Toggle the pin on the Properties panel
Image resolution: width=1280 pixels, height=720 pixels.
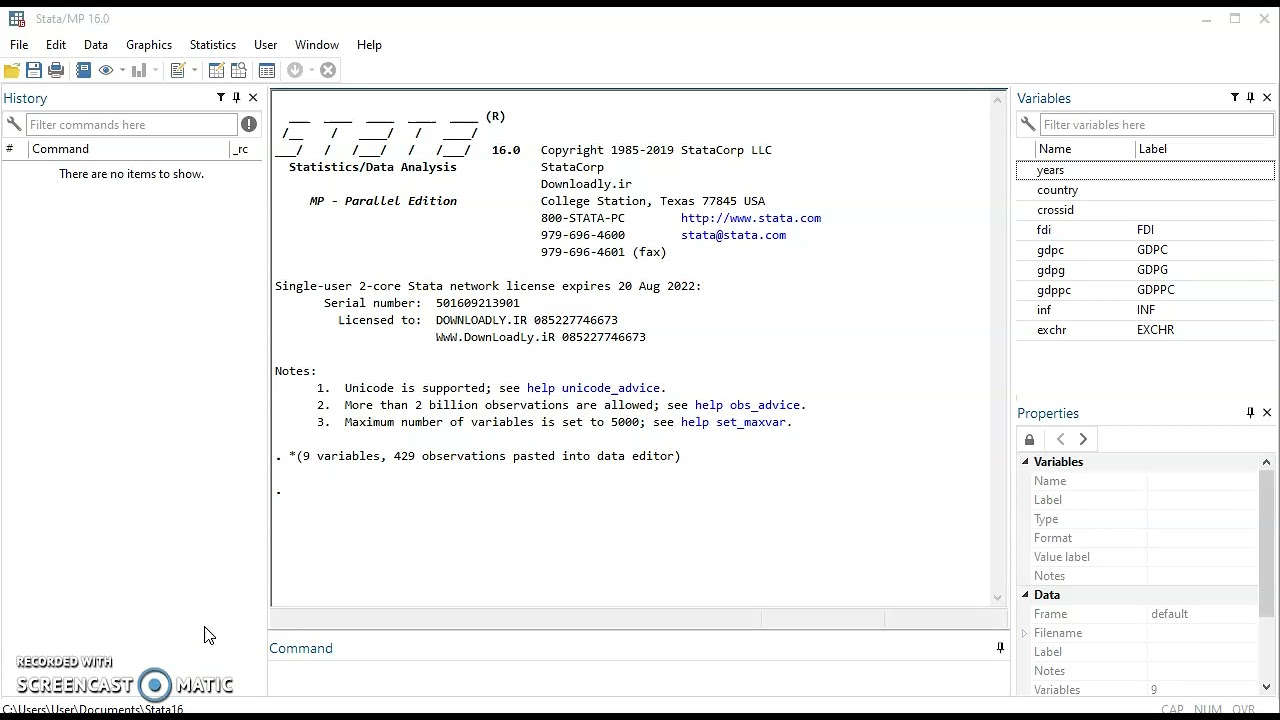tap(1251, 413)
